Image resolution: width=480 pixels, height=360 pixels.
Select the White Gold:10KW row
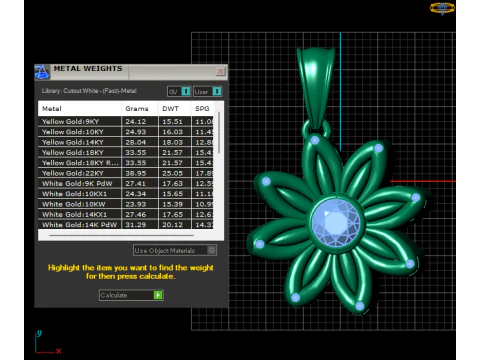point(126,204)
